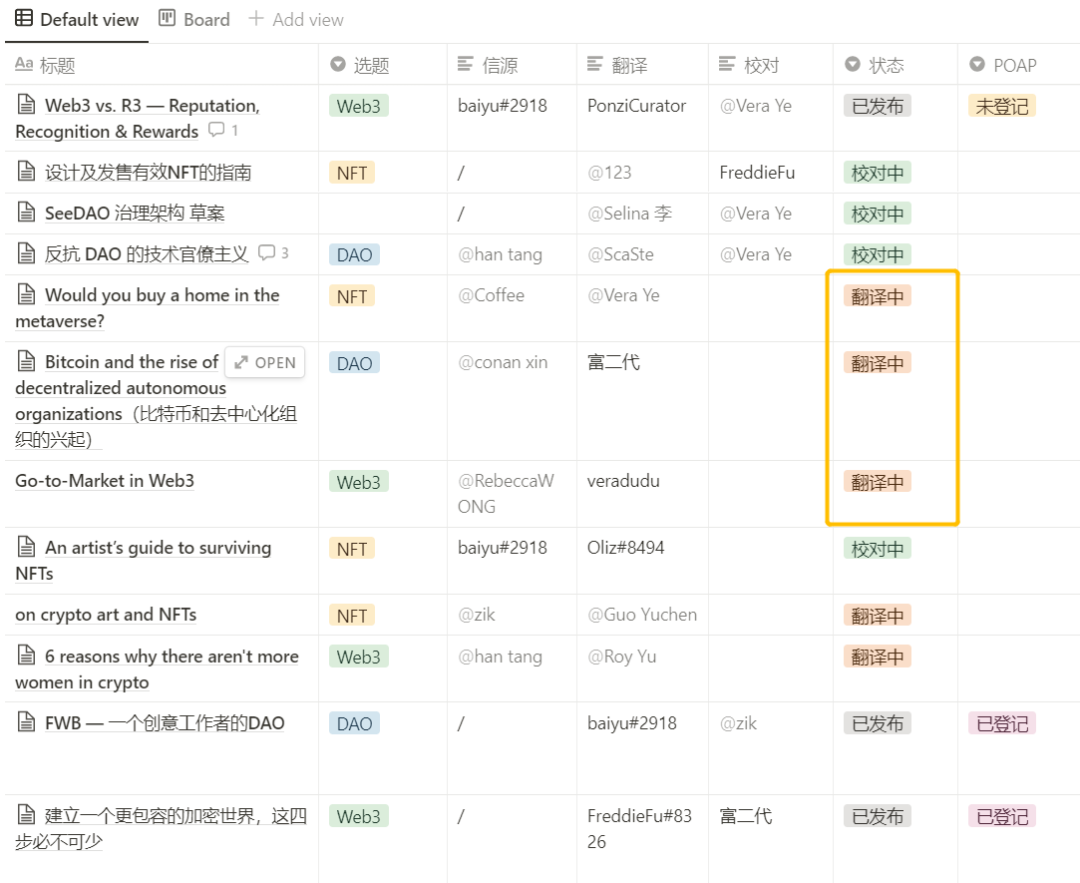
Task: Open the 选题 column header menu
Action: tap(382, 65)
